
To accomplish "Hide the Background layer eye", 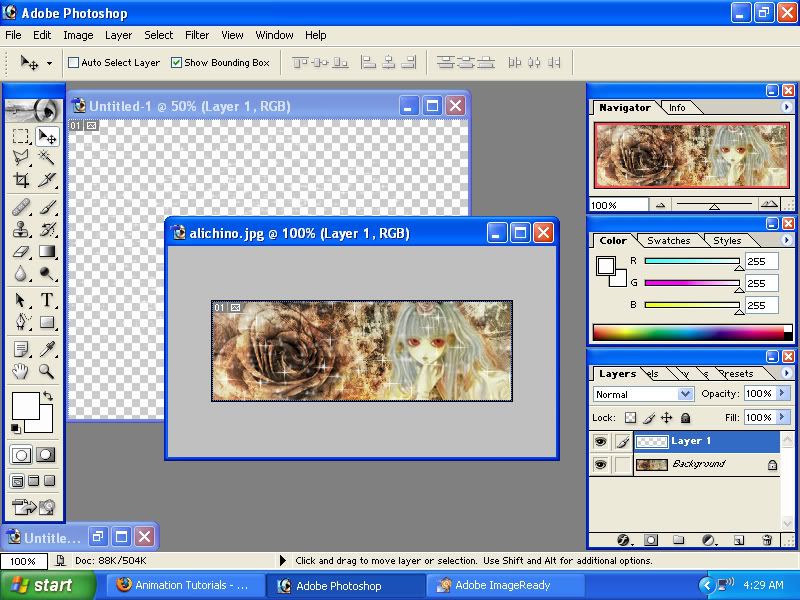I will 601,464.
